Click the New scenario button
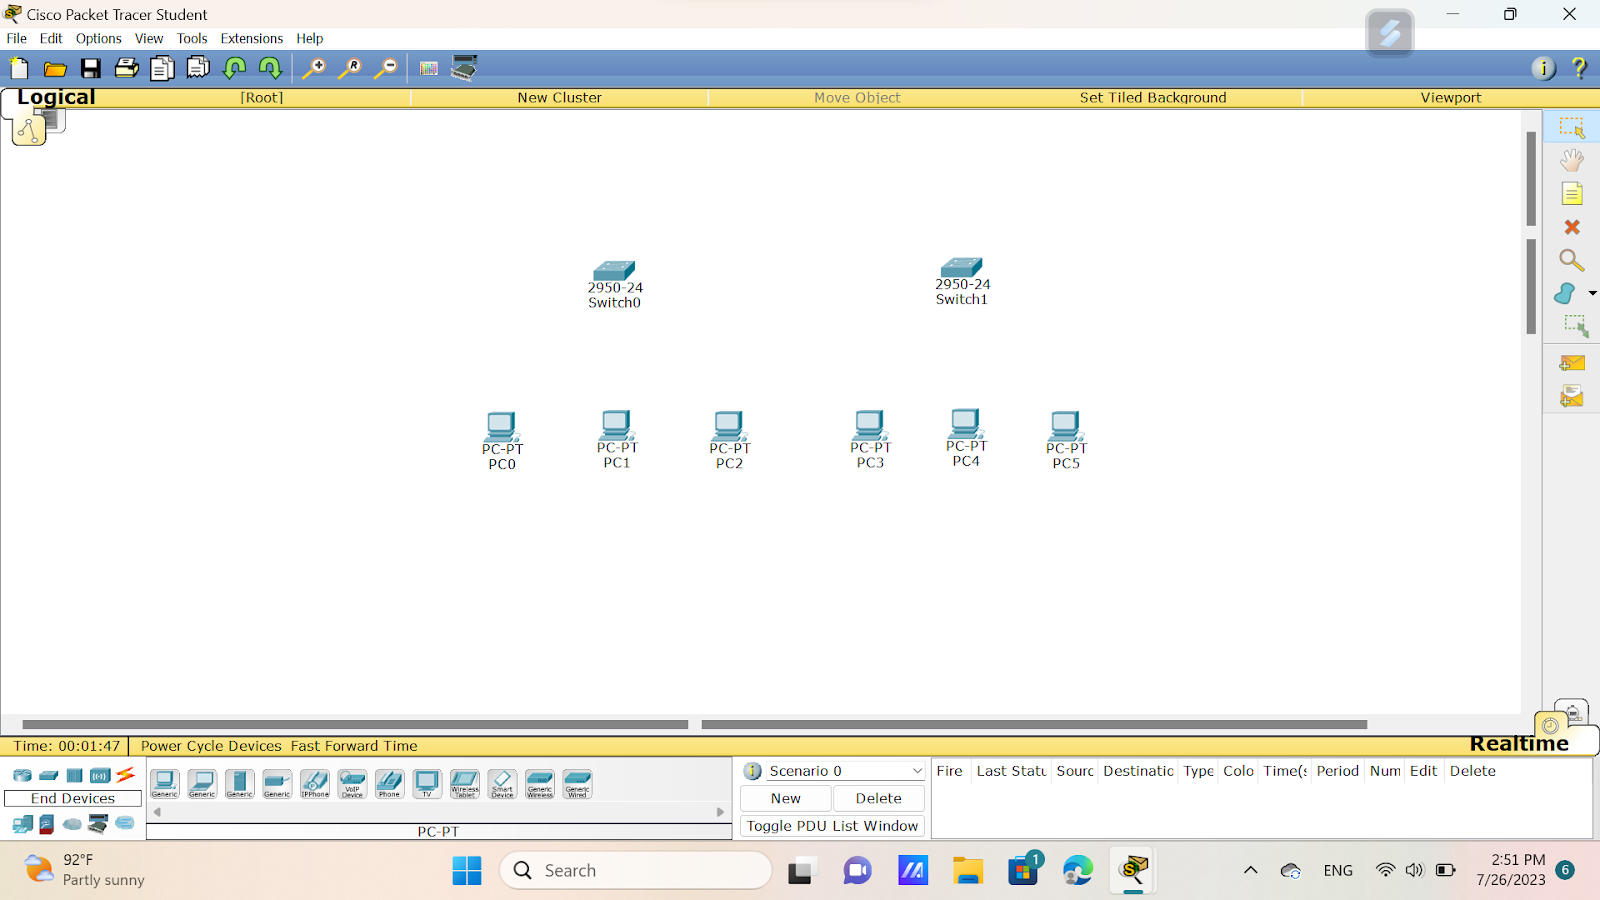The image size is (1600, 900). pyautogui.click(x=786, y=798)
